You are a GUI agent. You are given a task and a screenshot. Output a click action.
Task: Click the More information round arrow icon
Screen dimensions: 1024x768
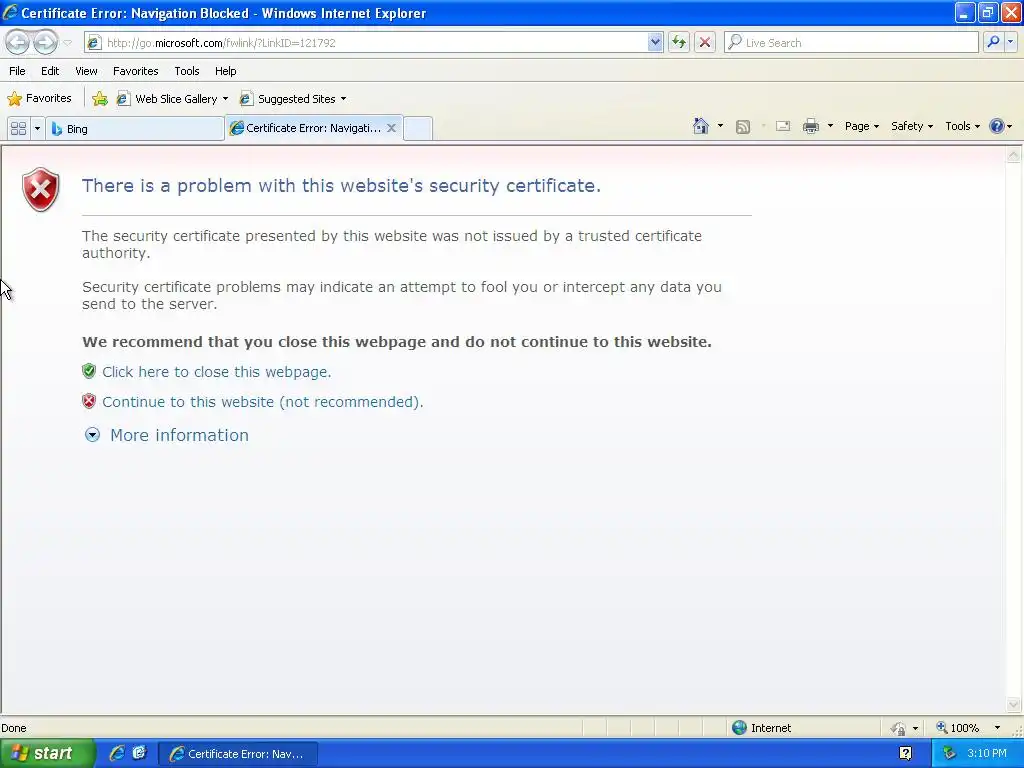click(93, 435)
